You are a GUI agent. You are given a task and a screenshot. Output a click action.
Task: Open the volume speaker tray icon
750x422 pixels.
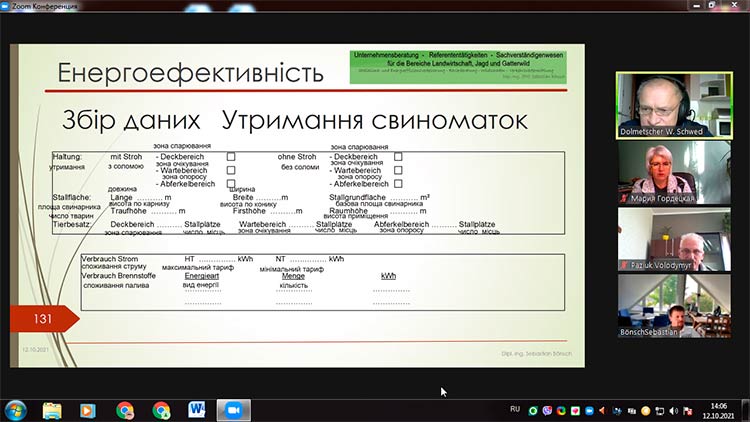point(673,411)
